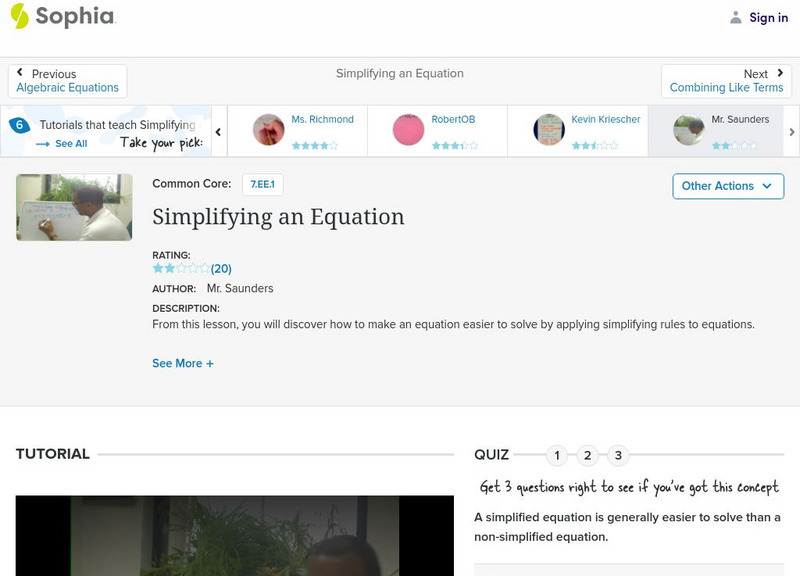Go to the previous lesson Algebraic Equations
This screenshot has width=800, height=576.
pos(69,87)
